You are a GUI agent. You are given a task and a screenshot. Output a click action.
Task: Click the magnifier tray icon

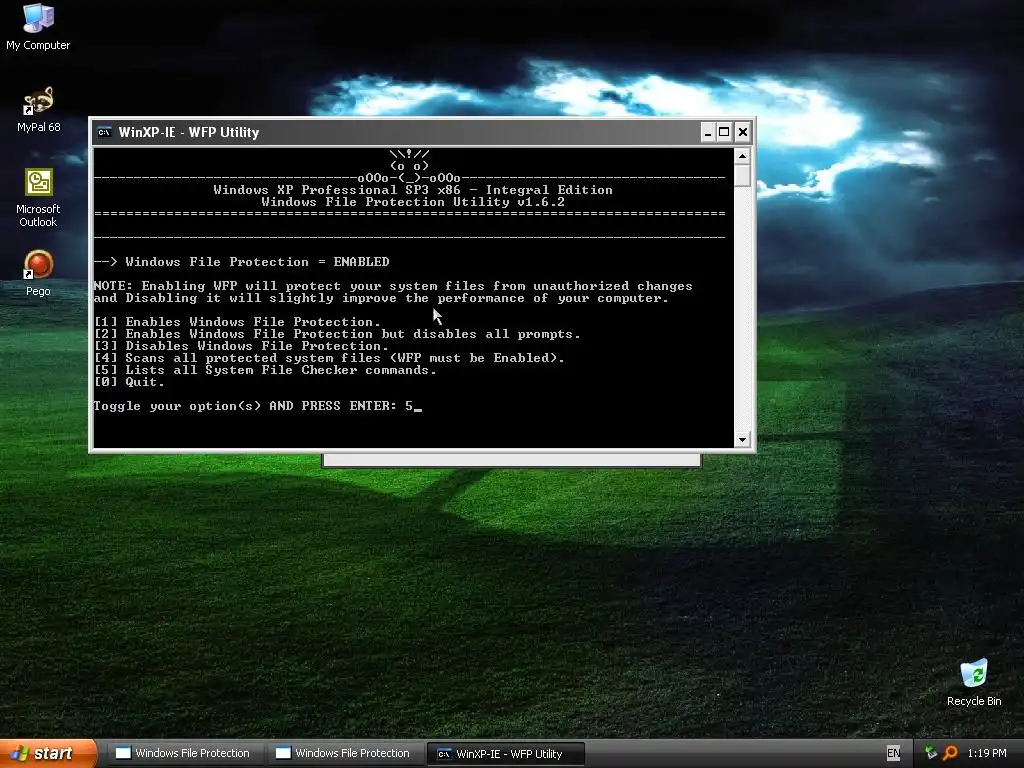pos(950,754)
